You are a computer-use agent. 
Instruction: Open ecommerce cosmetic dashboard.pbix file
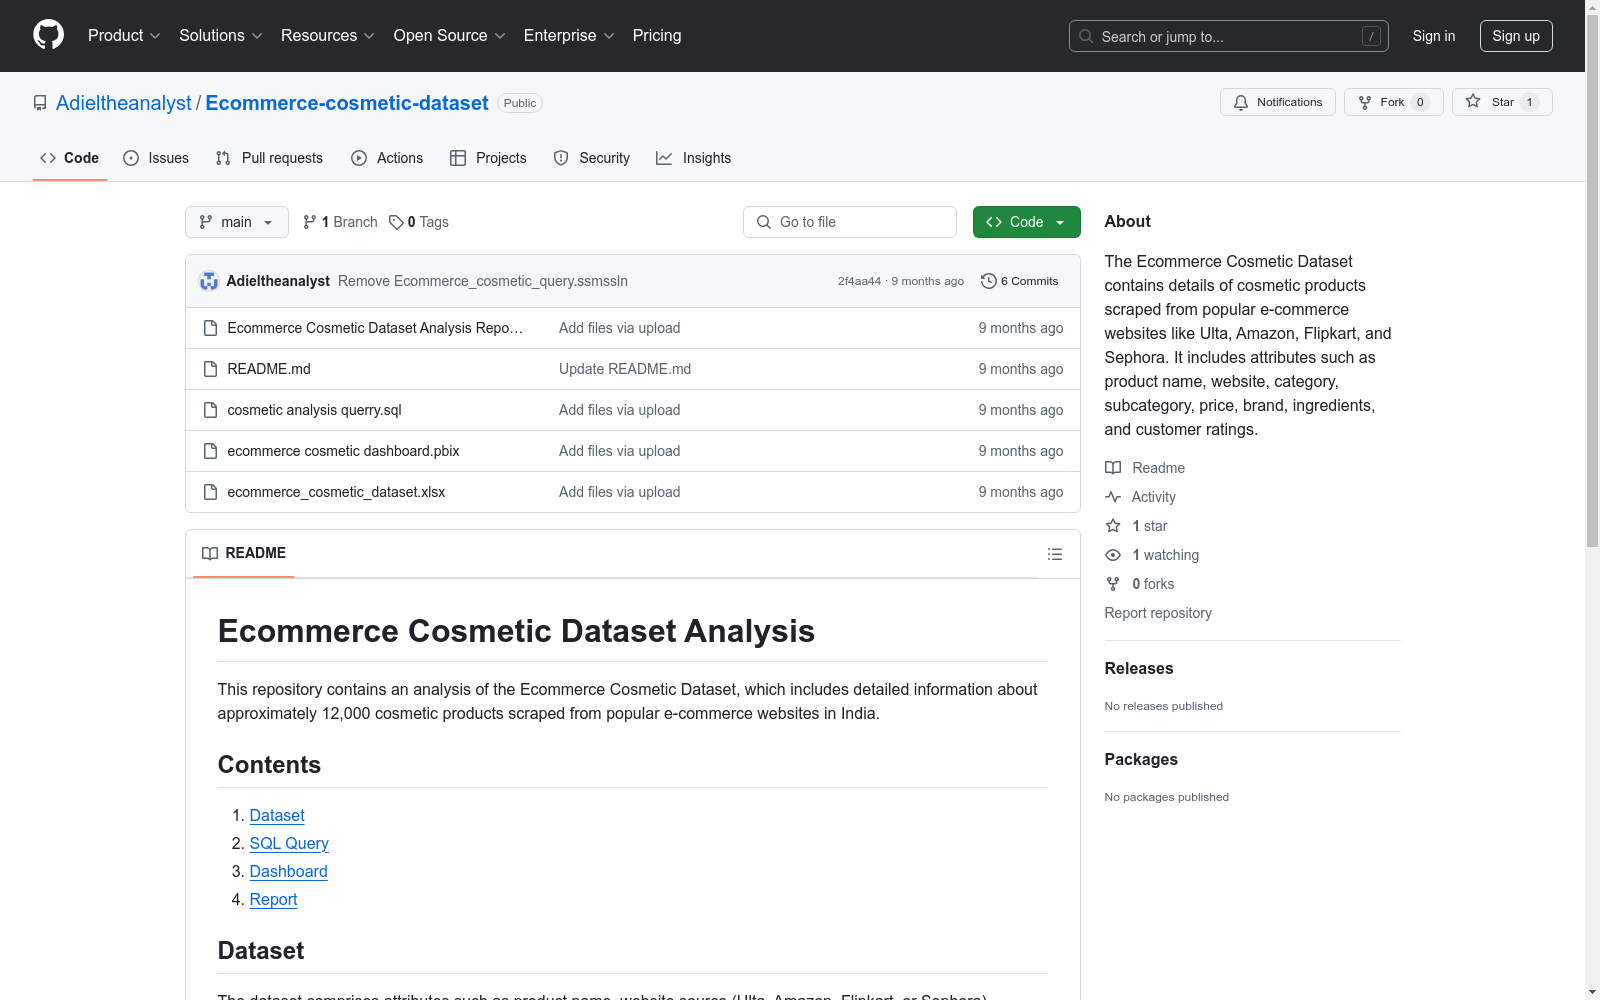point(343,451)
